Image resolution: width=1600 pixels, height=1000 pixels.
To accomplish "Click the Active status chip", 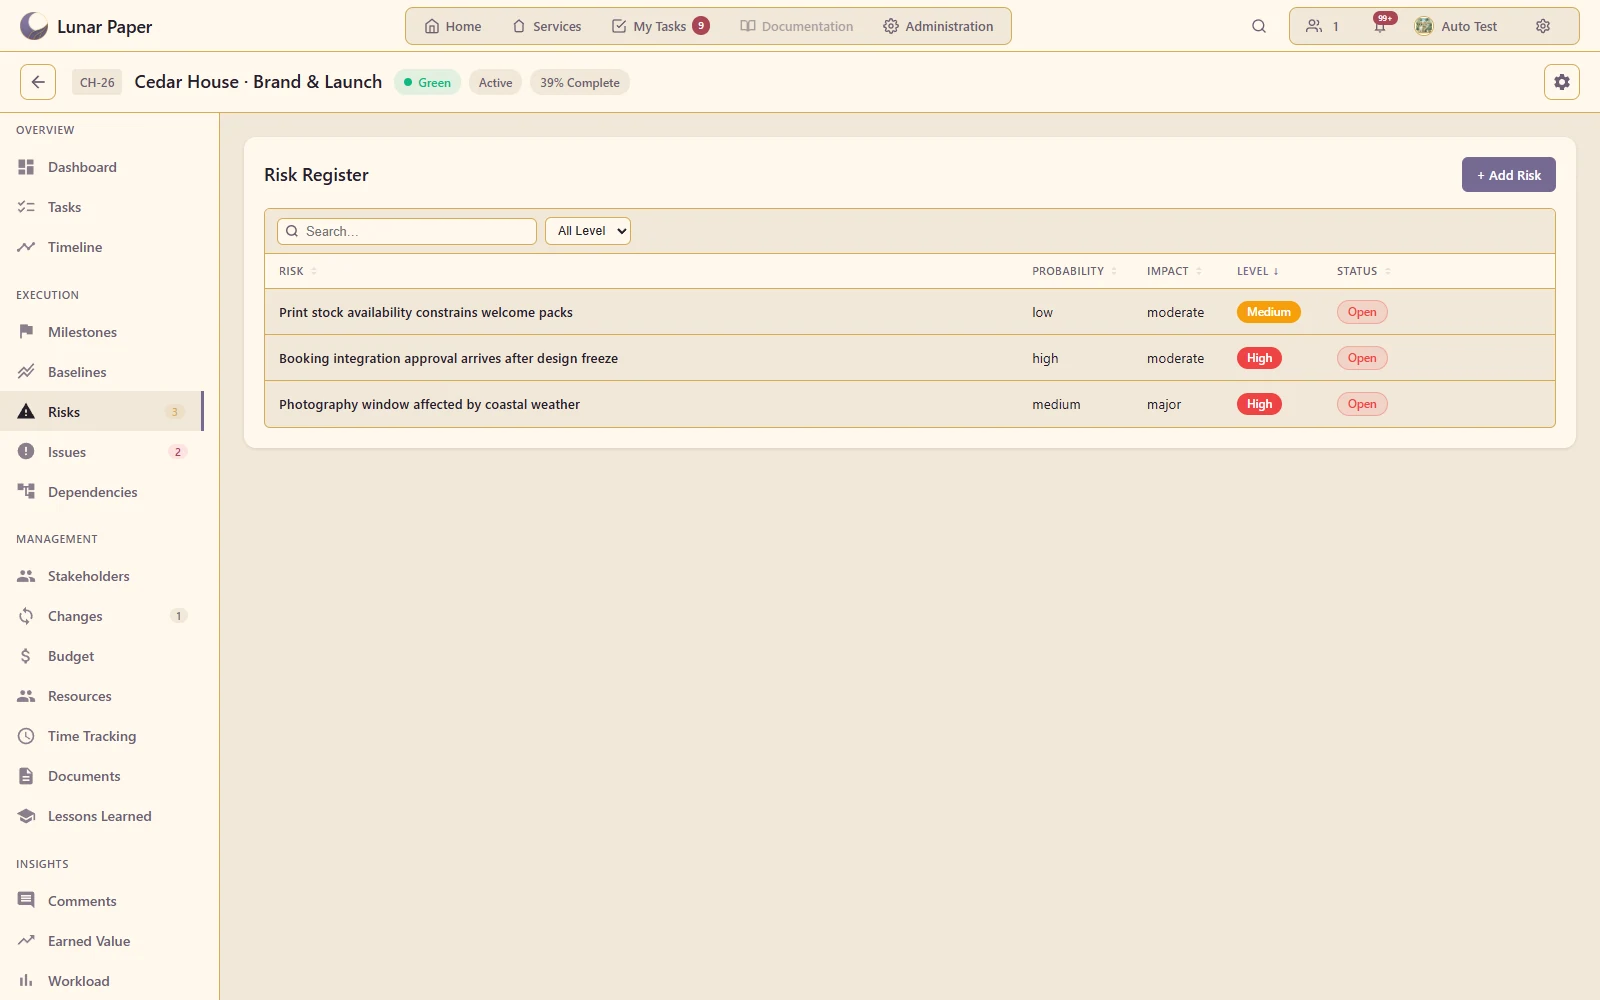I will pyautogui.click(x=495, y=83).
